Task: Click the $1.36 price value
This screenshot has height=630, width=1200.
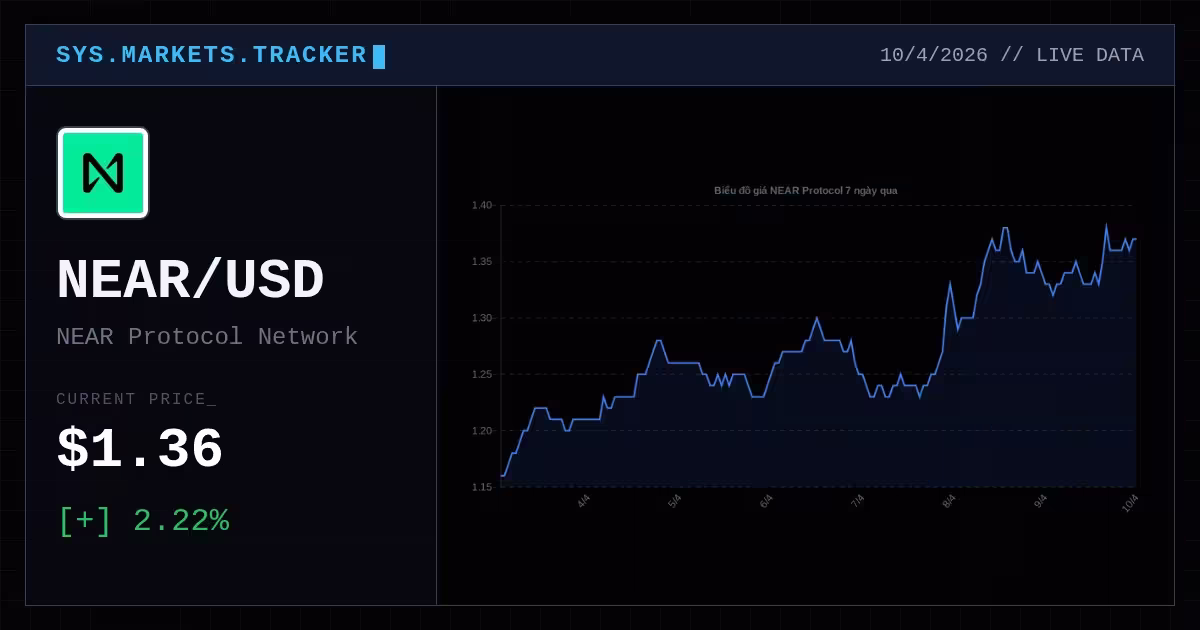Action: pos(139,449)
